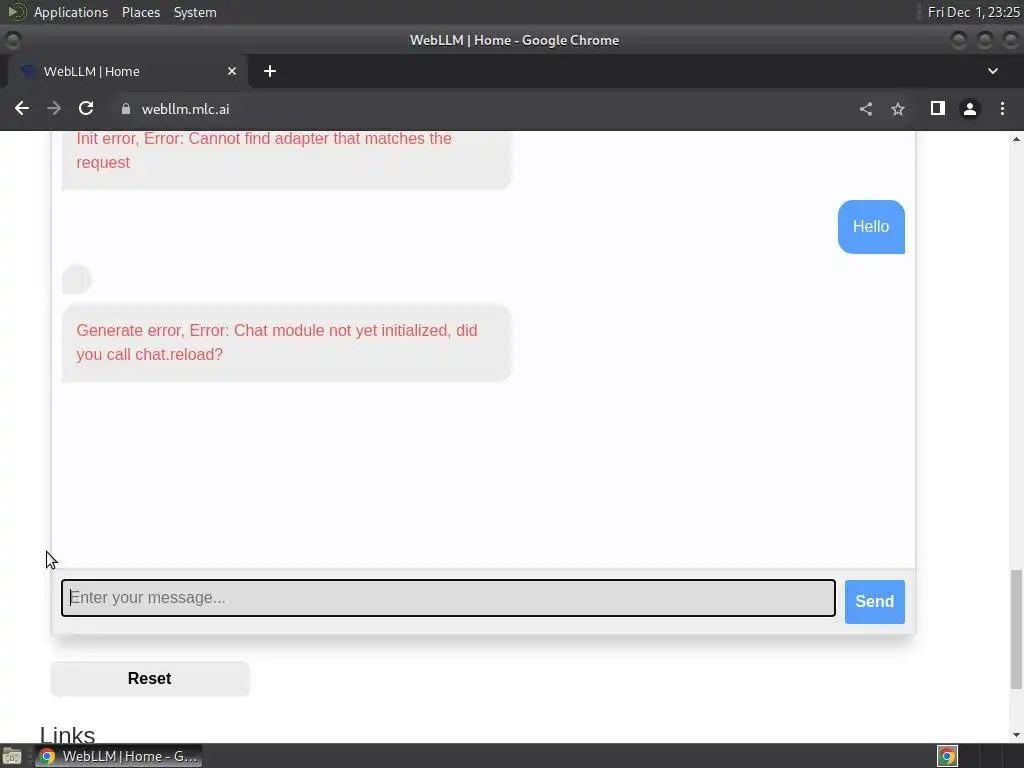Open the Chrome profile menu
This screenshot has height=768, width=1024.
970,109
